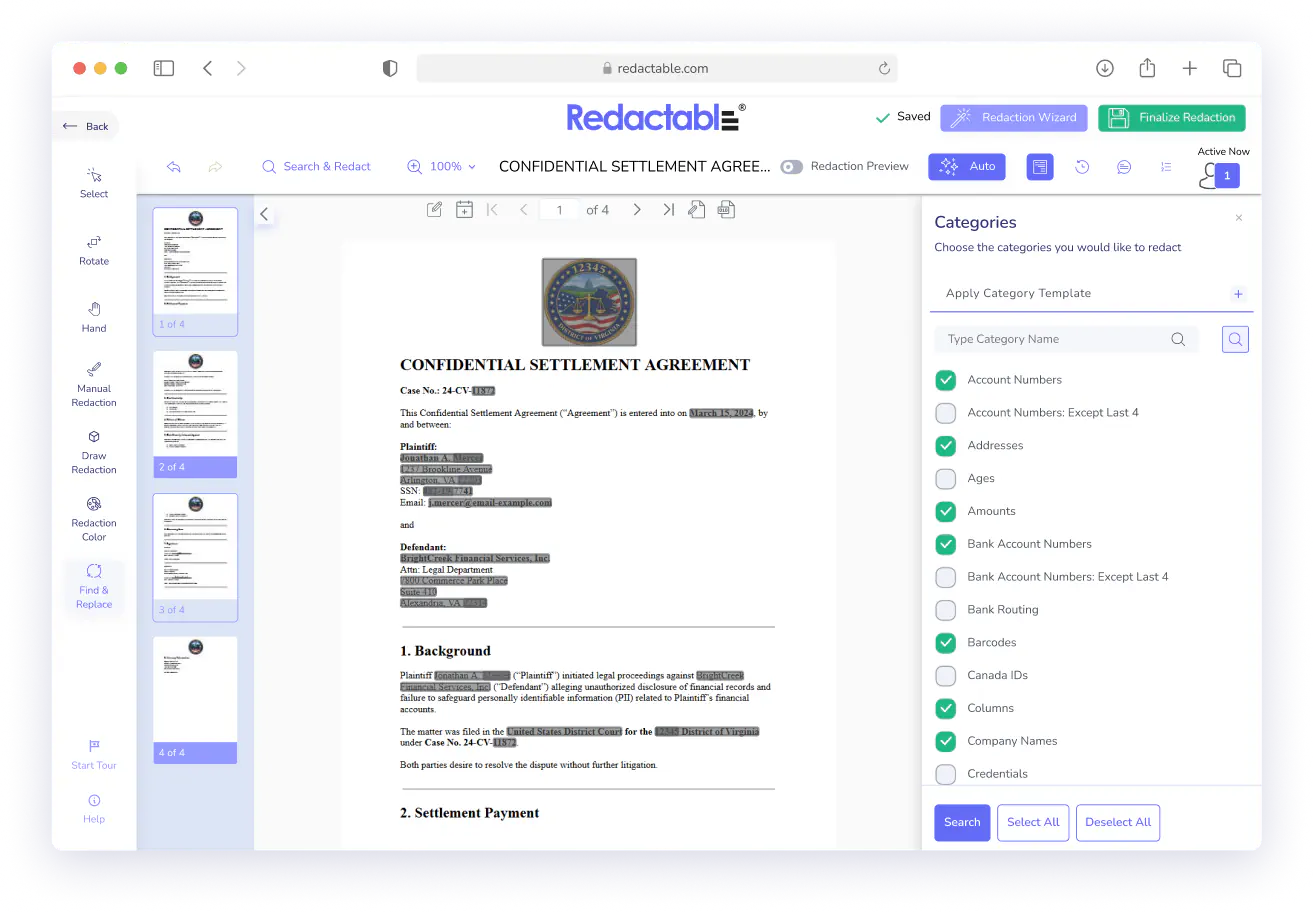The width and height of the screenshot is (1314, 913).
Task: Click Finalize Redaction button
Action: click(1172, 118)
